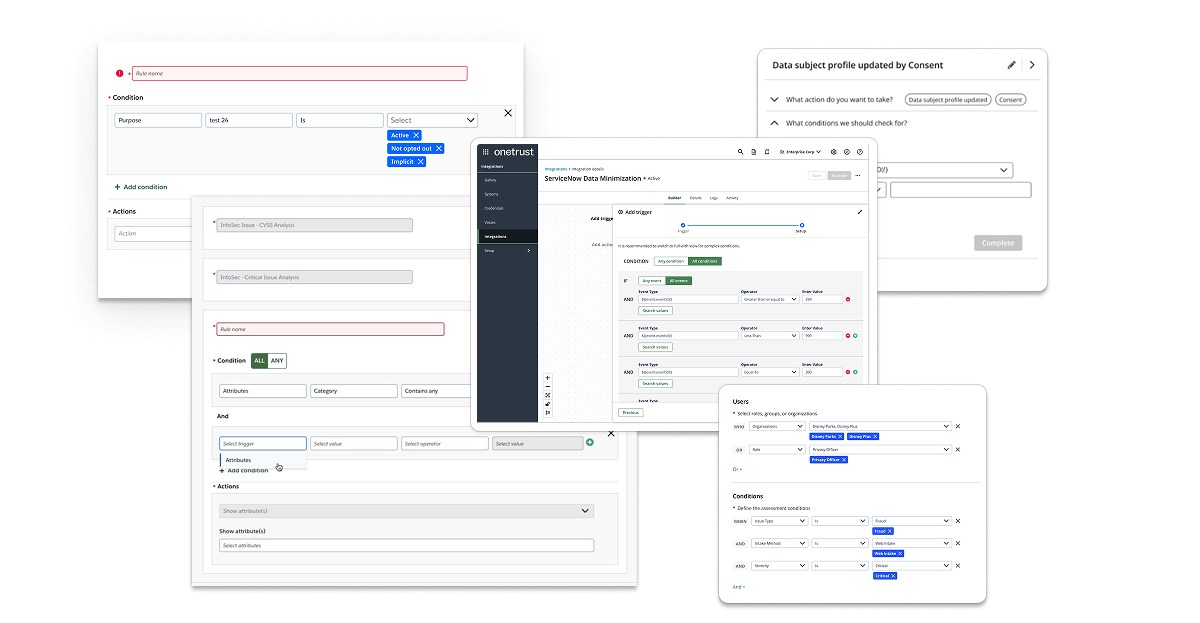Switch to the Details tab
The width and height of the screenshot is (1200, 623).
(696, 198)
